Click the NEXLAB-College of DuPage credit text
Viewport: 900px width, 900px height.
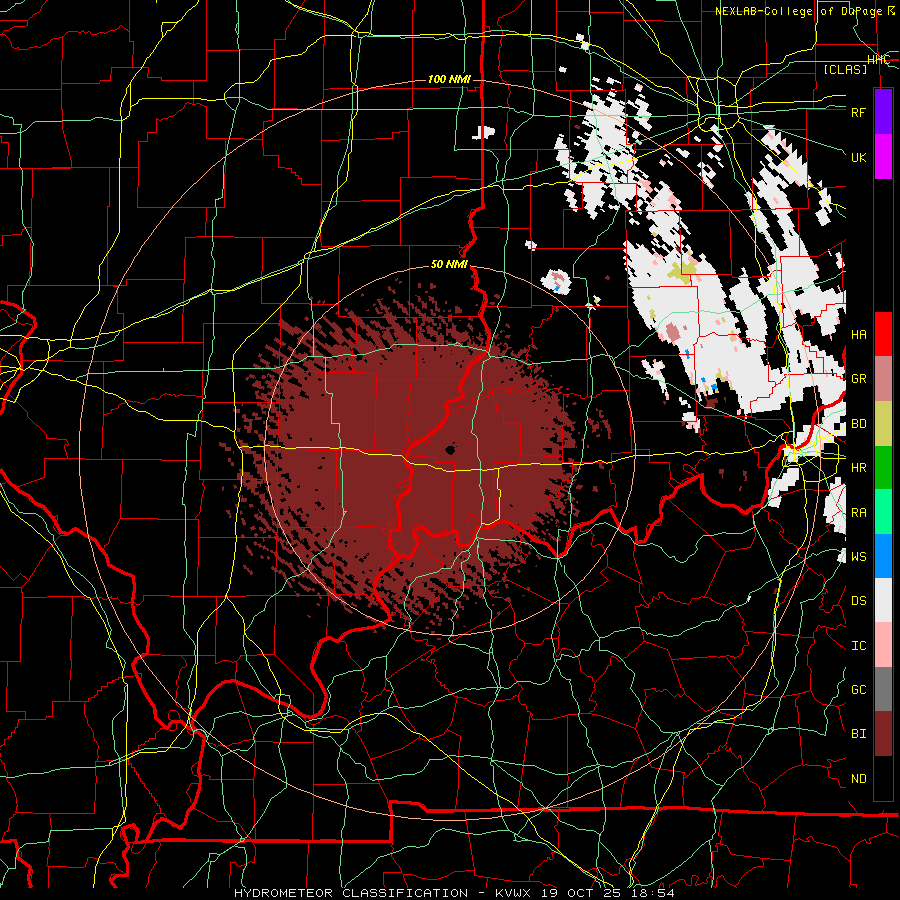(x=805, y=11)
